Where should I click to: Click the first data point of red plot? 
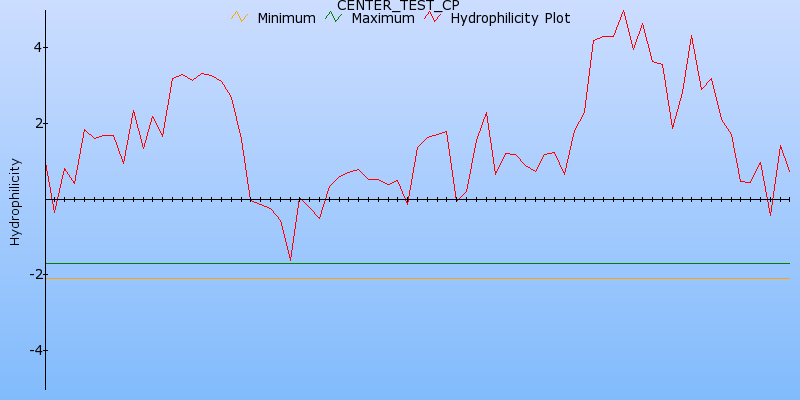pos(45,165)
